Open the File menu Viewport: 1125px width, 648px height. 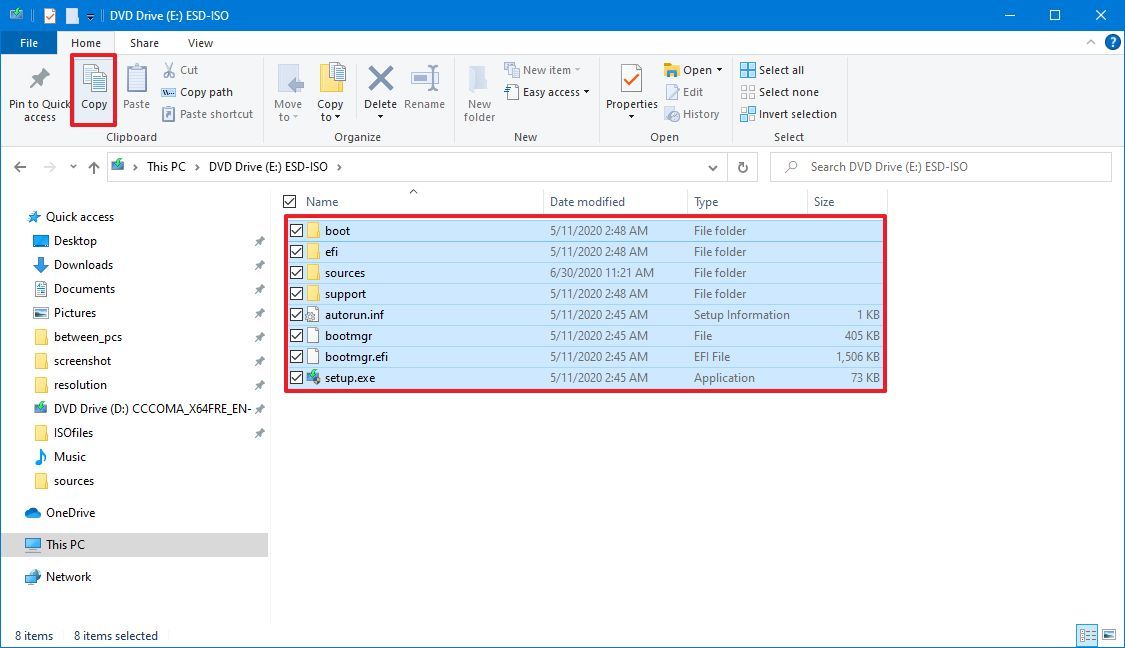pos(29,43)
